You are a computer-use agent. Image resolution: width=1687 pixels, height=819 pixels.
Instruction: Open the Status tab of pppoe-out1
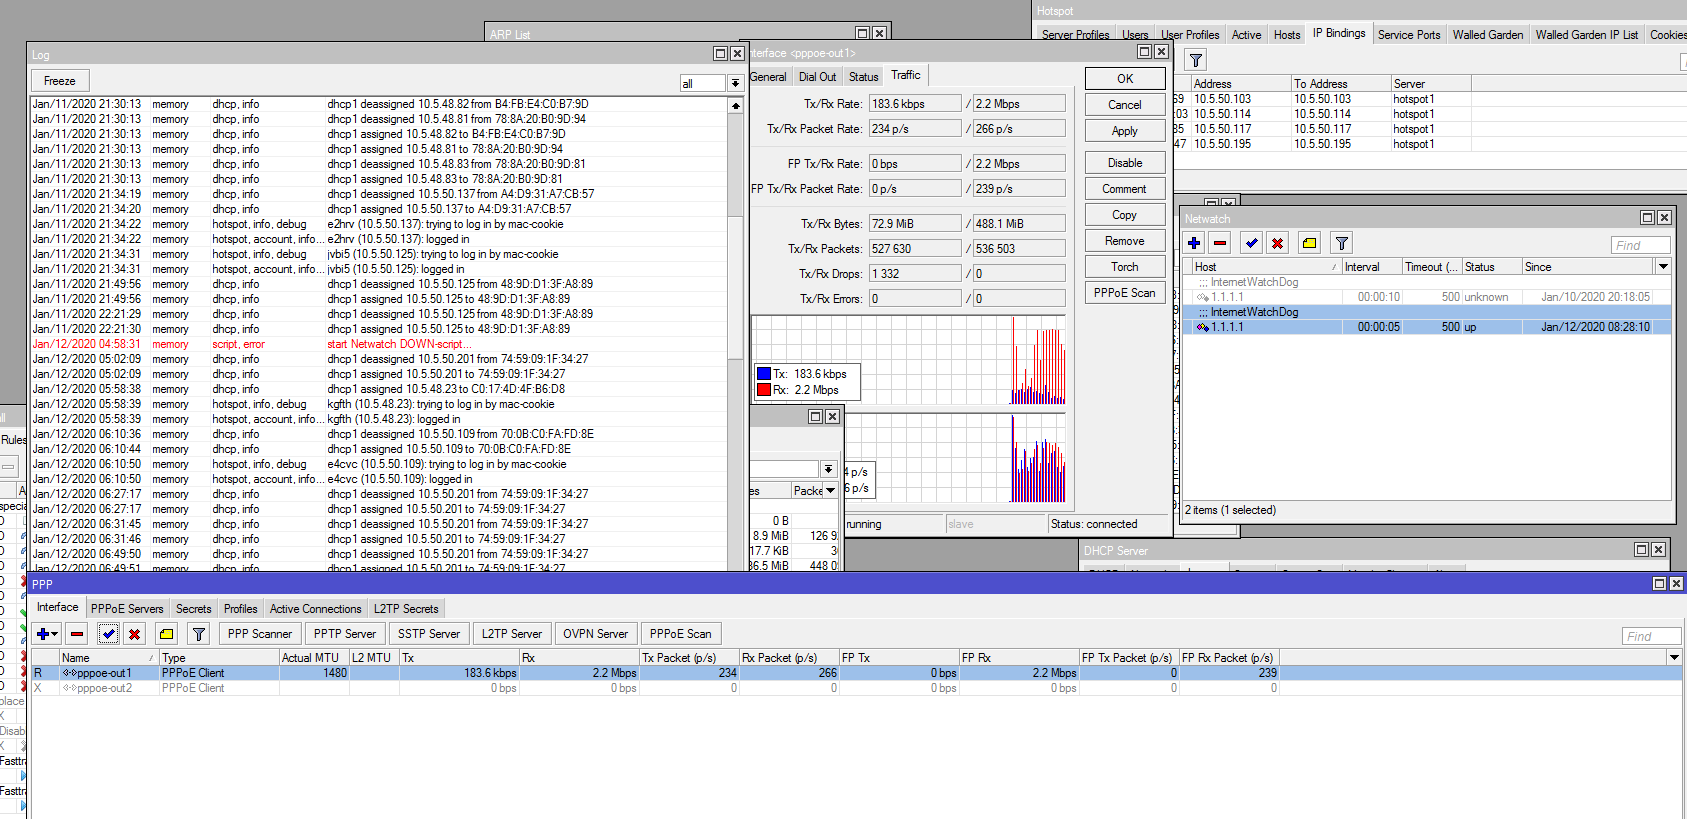click(x=863, y=77)
